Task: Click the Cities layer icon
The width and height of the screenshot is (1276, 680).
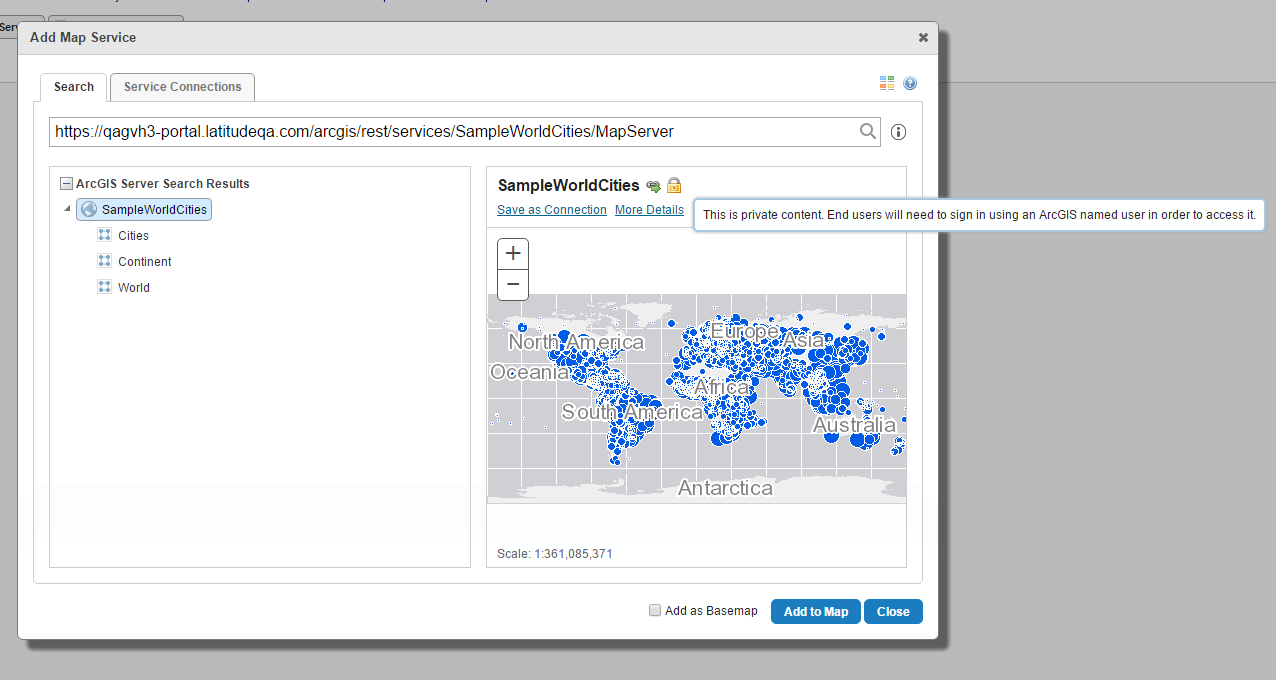Action: click(x=104, y=235)
